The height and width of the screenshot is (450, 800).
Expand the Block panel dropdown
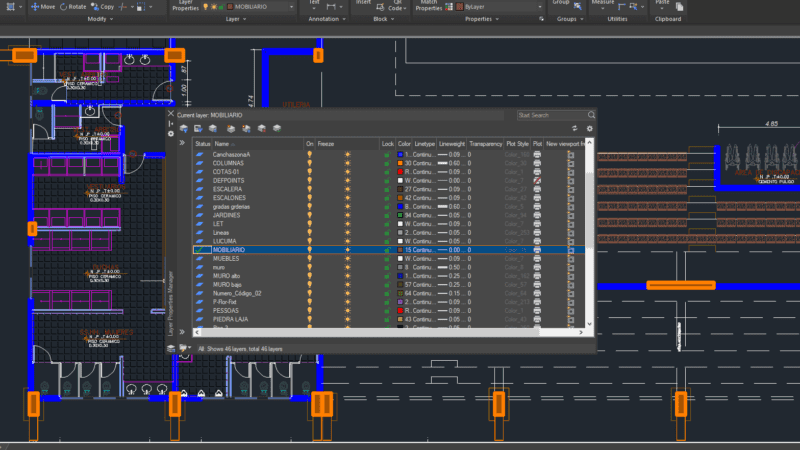tap(383, 19)
